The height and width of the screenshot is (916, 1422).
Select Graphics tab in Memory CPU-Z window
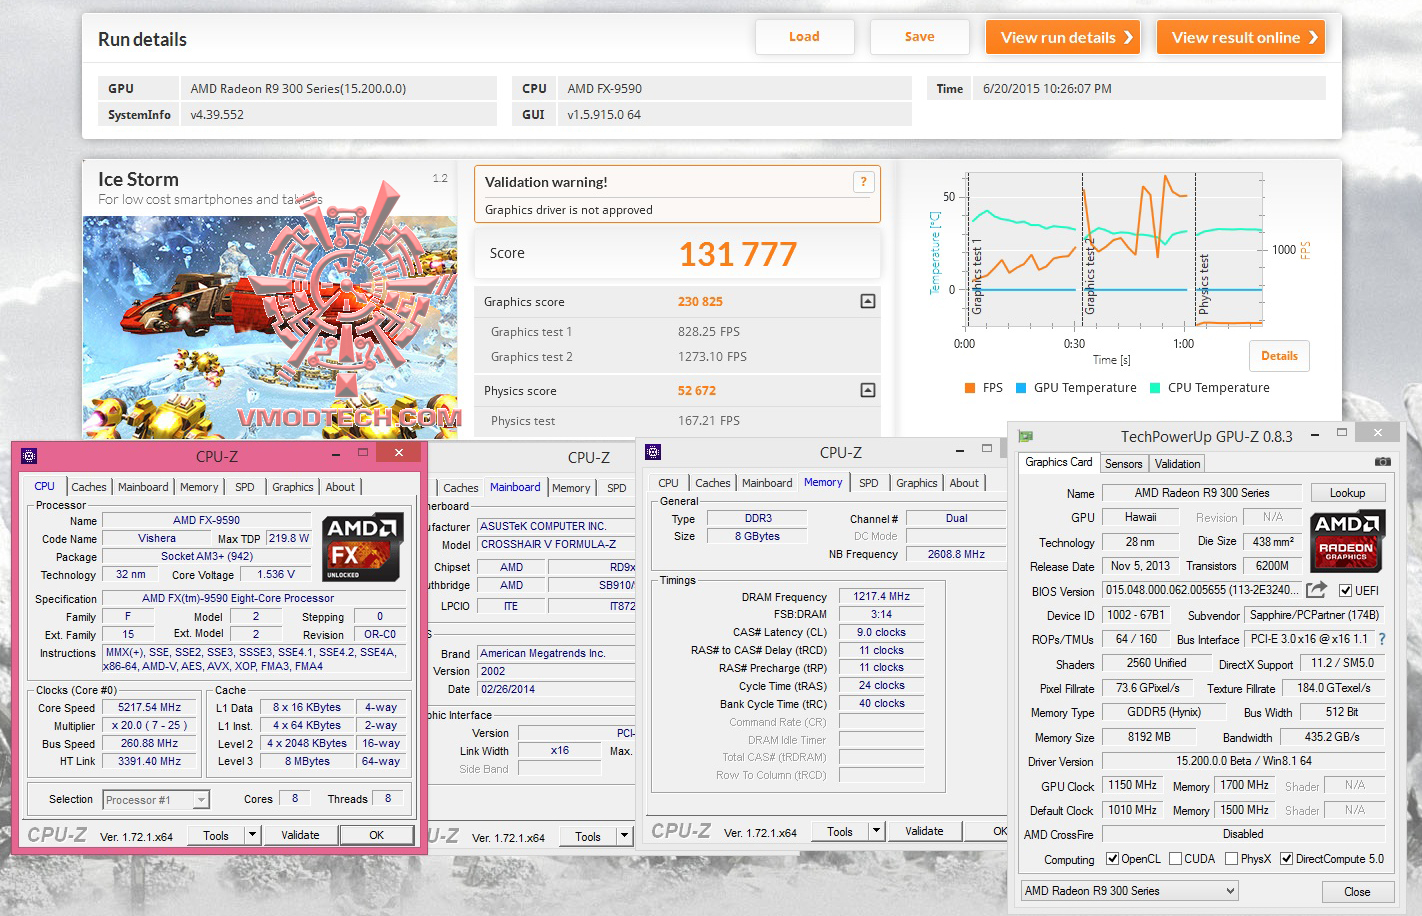click(917, 483)
